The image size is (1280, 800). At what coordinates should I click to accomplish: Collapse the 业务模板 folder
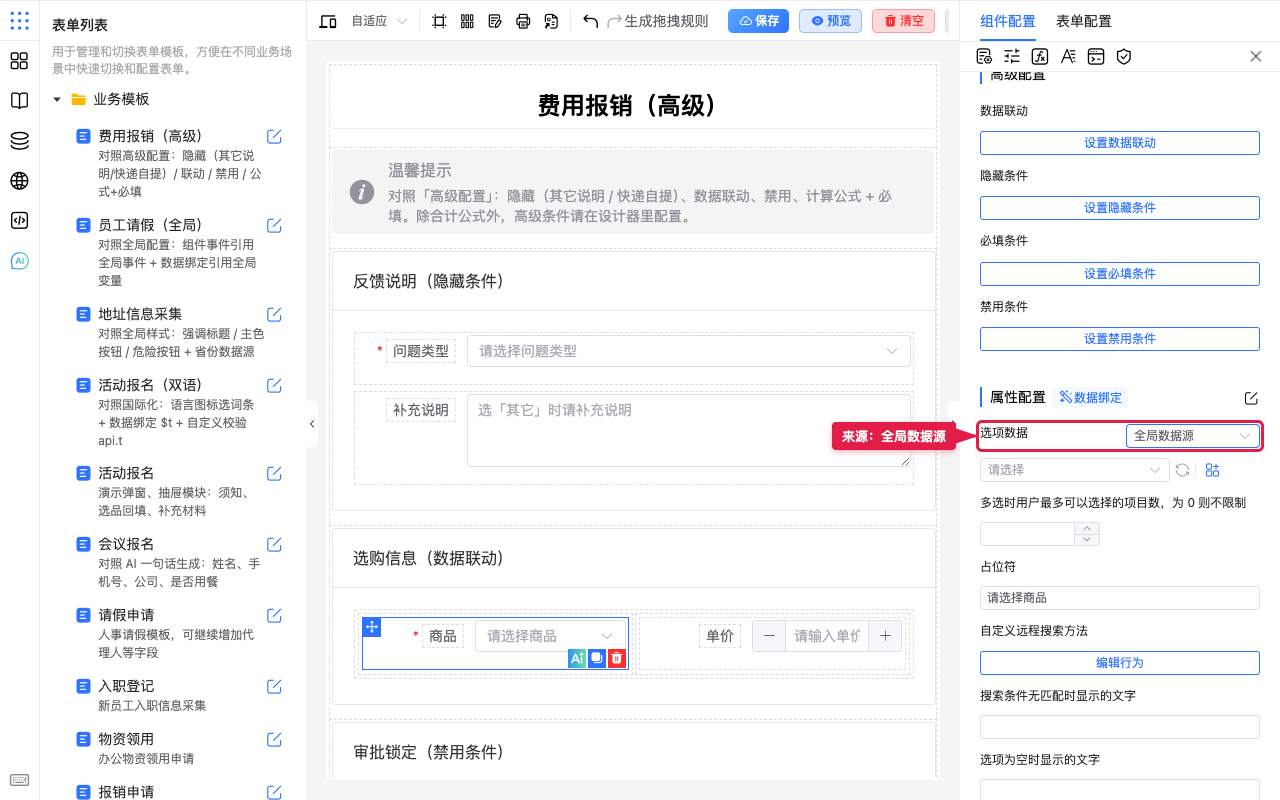click(57, 99)
